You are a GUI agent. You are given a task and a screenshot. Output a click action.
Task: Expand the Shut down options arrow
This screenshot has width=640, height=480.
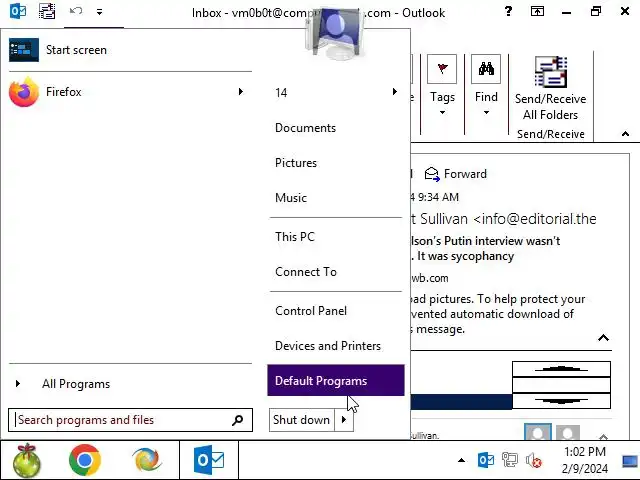coord(344,420)
